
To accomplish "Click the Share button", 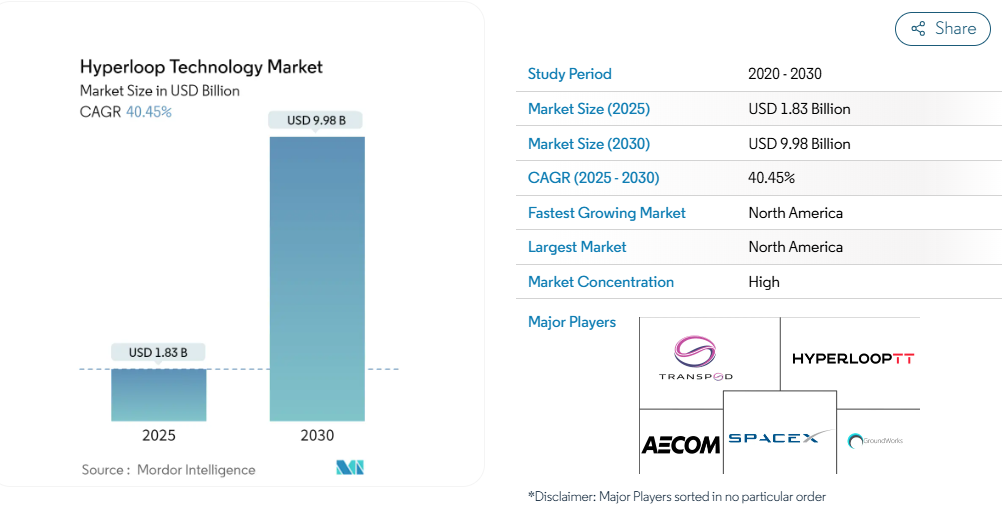I will [x=942, y=29].
